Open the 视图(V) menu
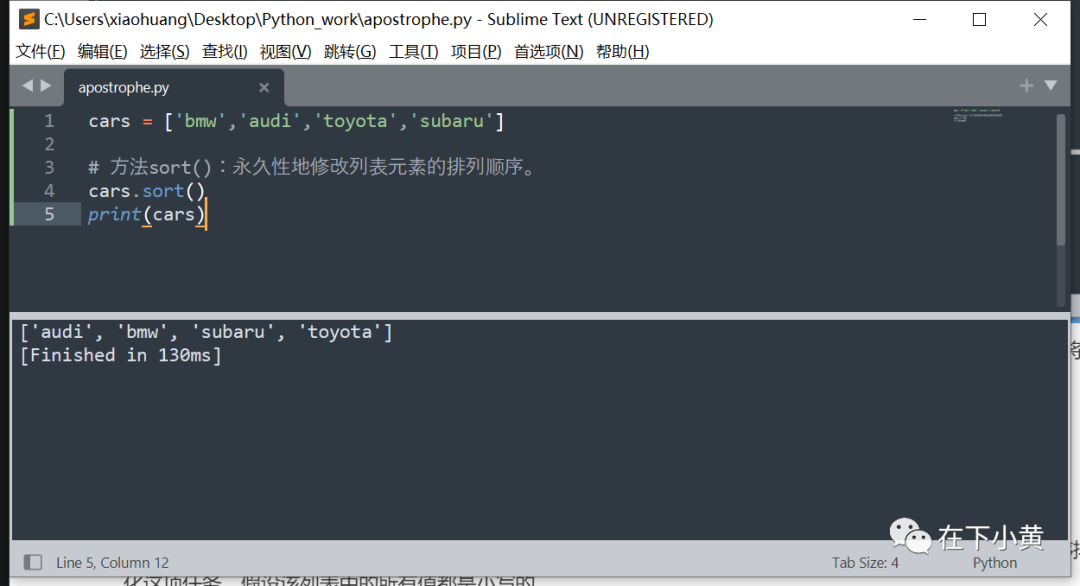This screenshot has height=586, width=1080. click(285, 52)
